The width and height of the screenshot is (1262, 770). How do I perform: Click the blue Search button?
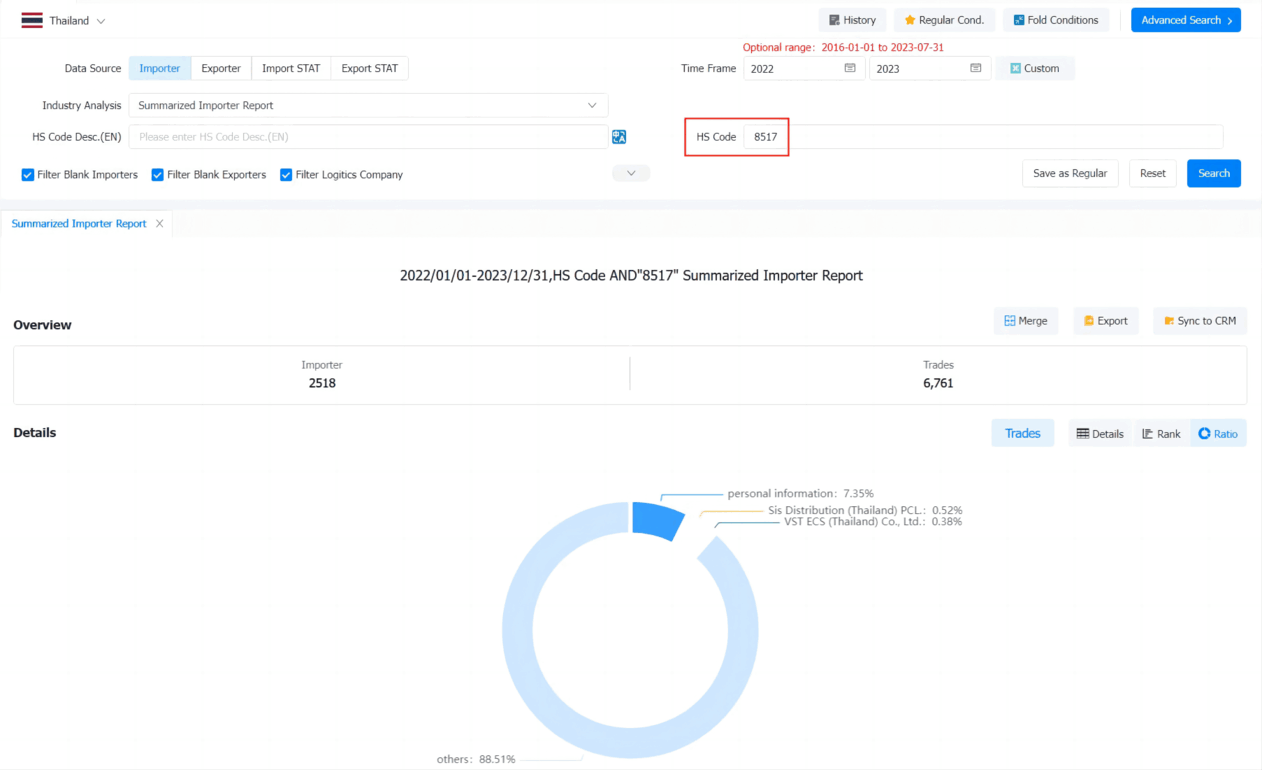tap(1214, 173)
